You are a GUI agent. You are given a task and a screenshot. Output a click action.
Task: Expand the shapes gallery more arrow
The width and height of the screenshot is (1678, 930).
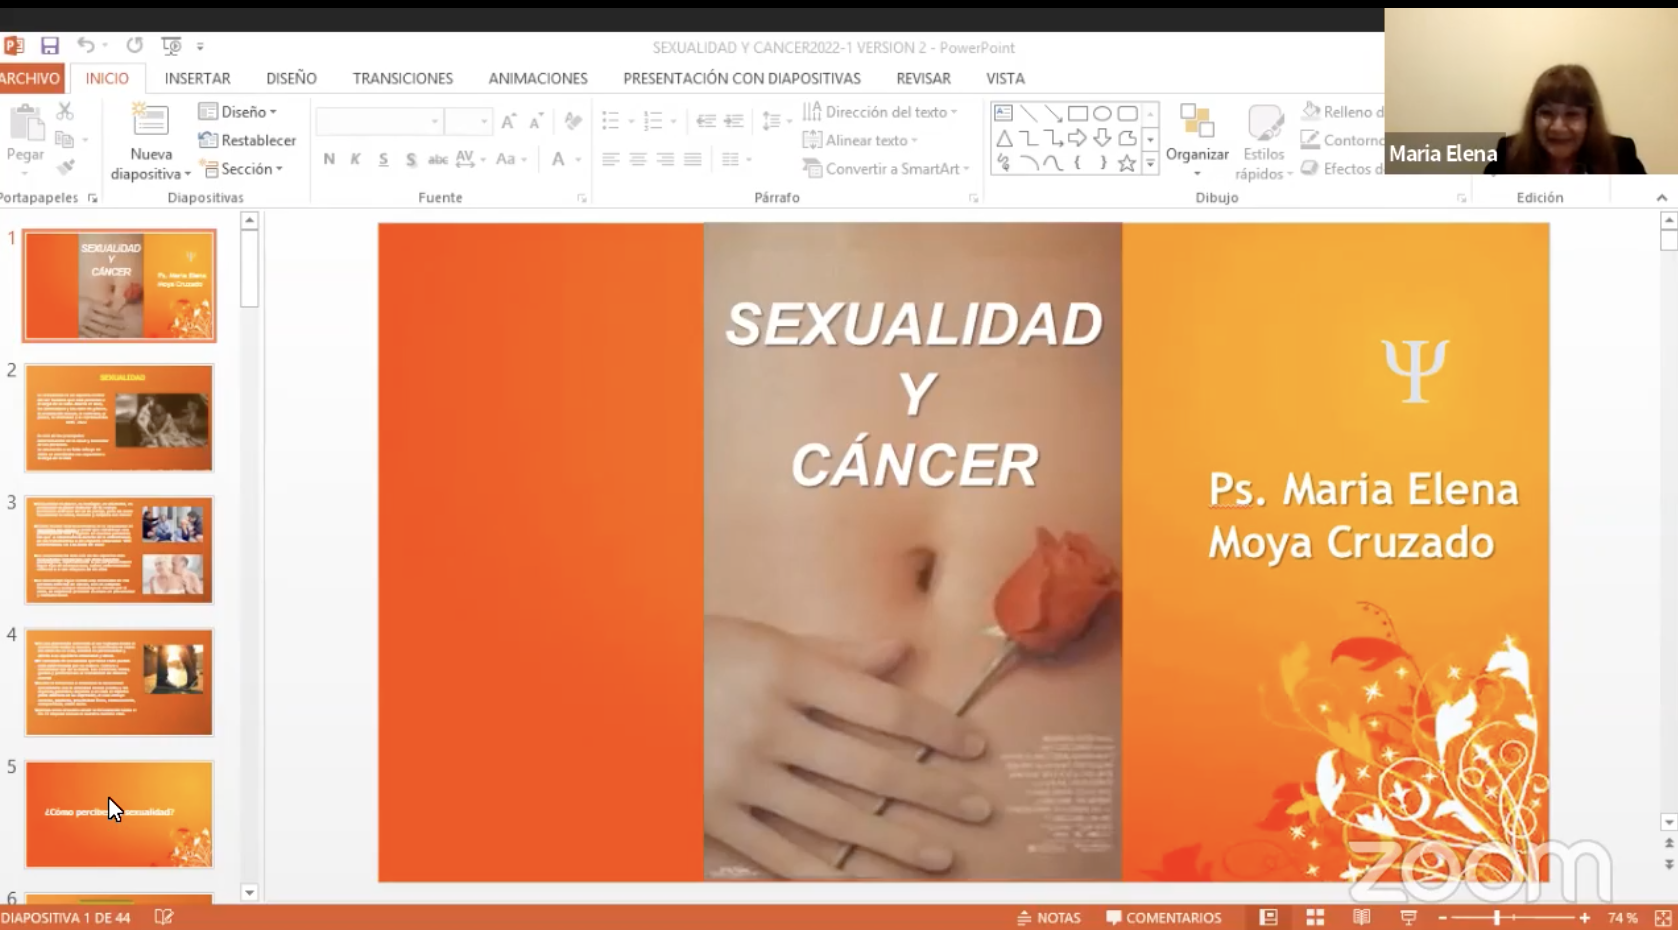1150,163
